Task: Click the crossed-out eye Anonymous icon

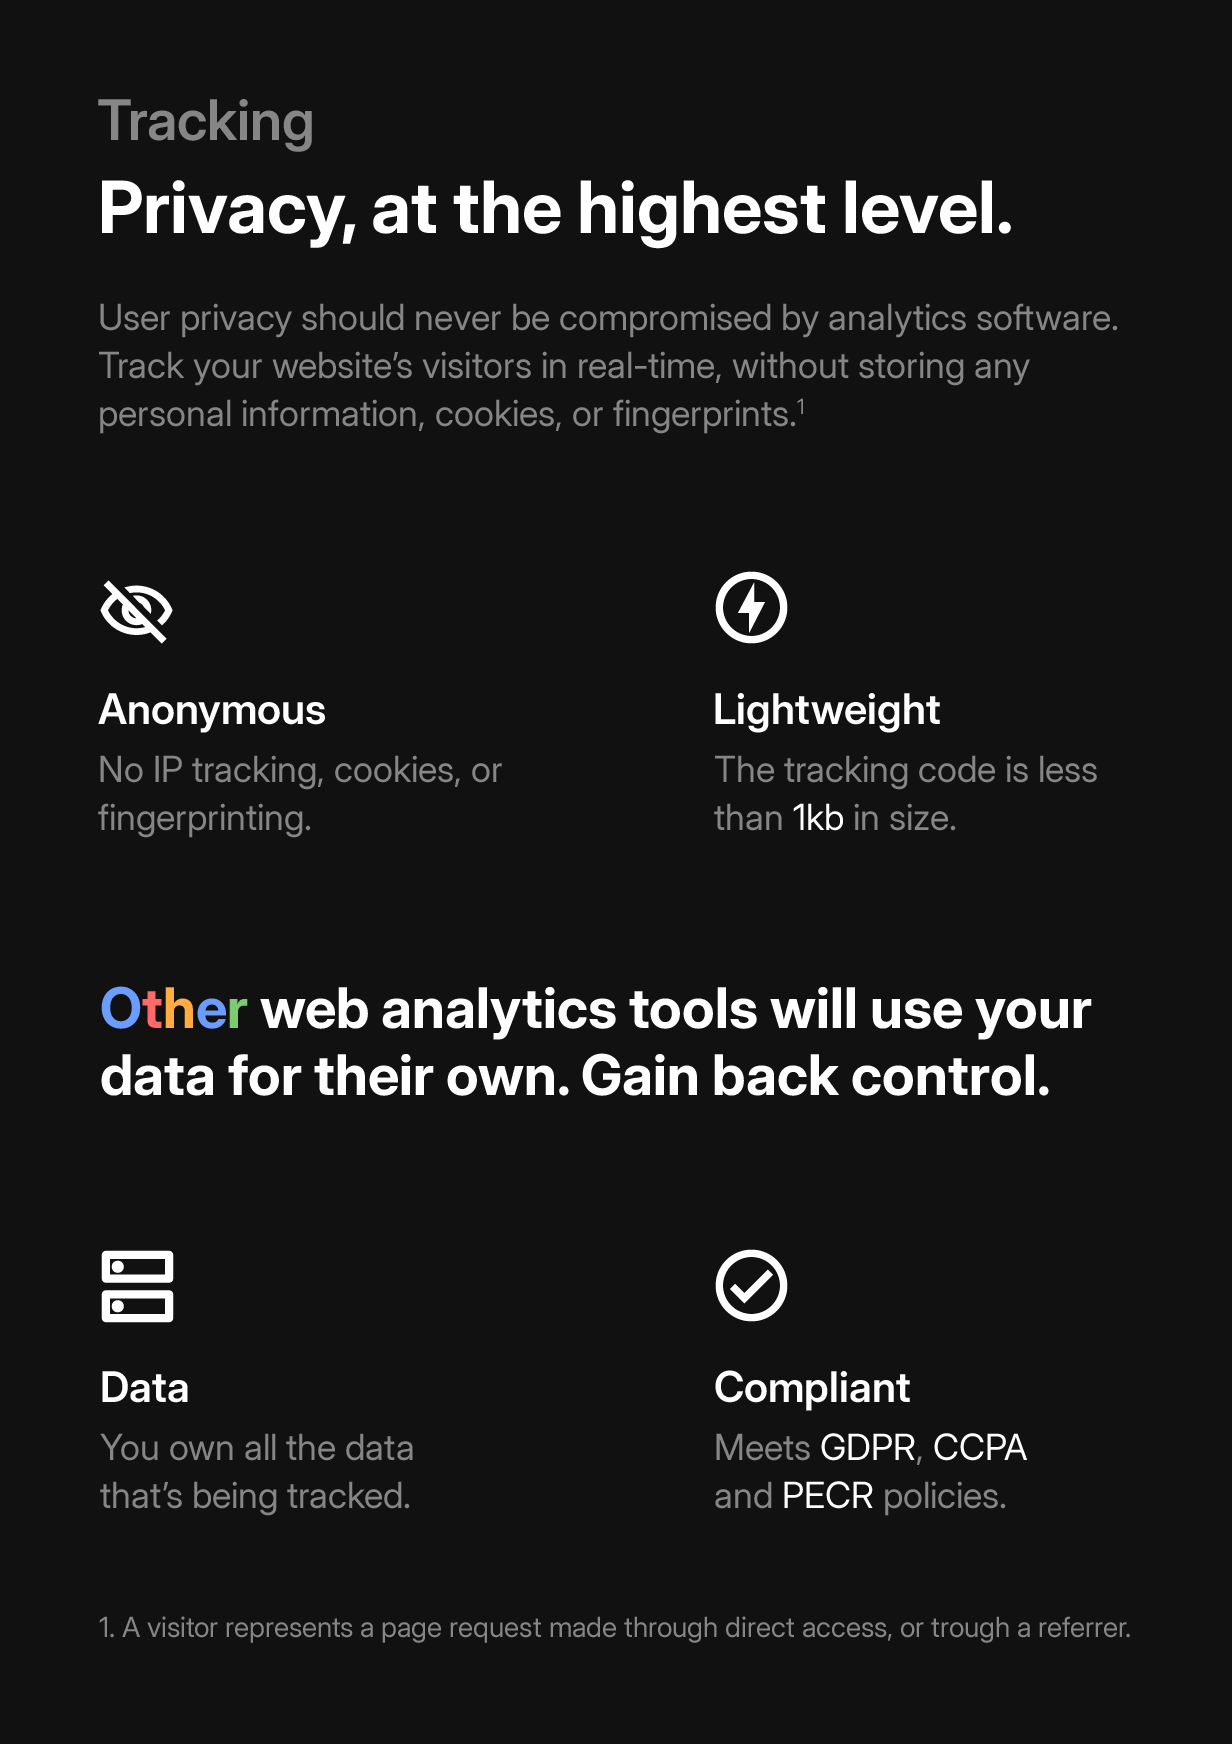Action: [137, 610]
